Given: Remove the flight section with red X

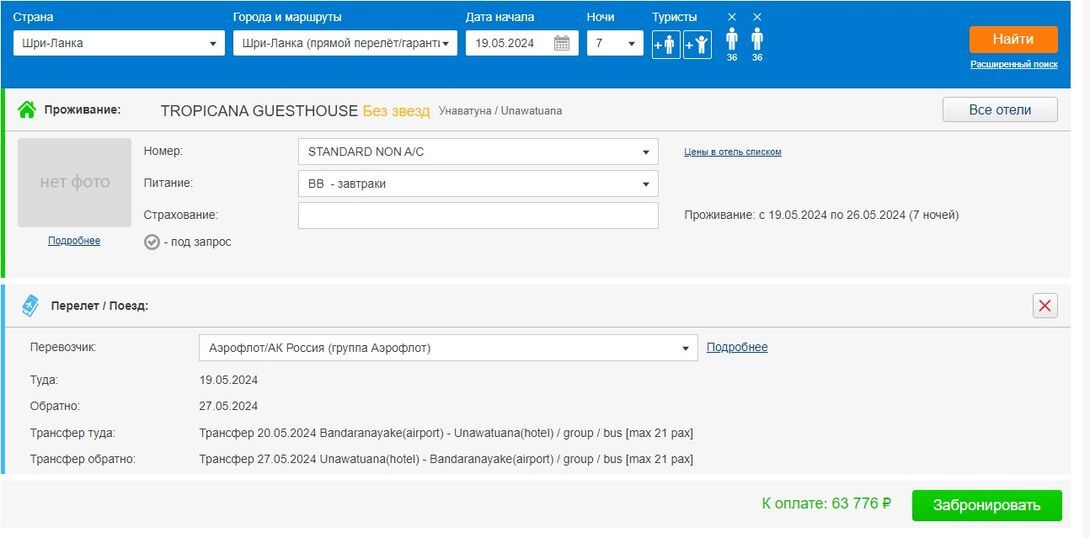Looking at the screenshot, I should [1045, 306].
